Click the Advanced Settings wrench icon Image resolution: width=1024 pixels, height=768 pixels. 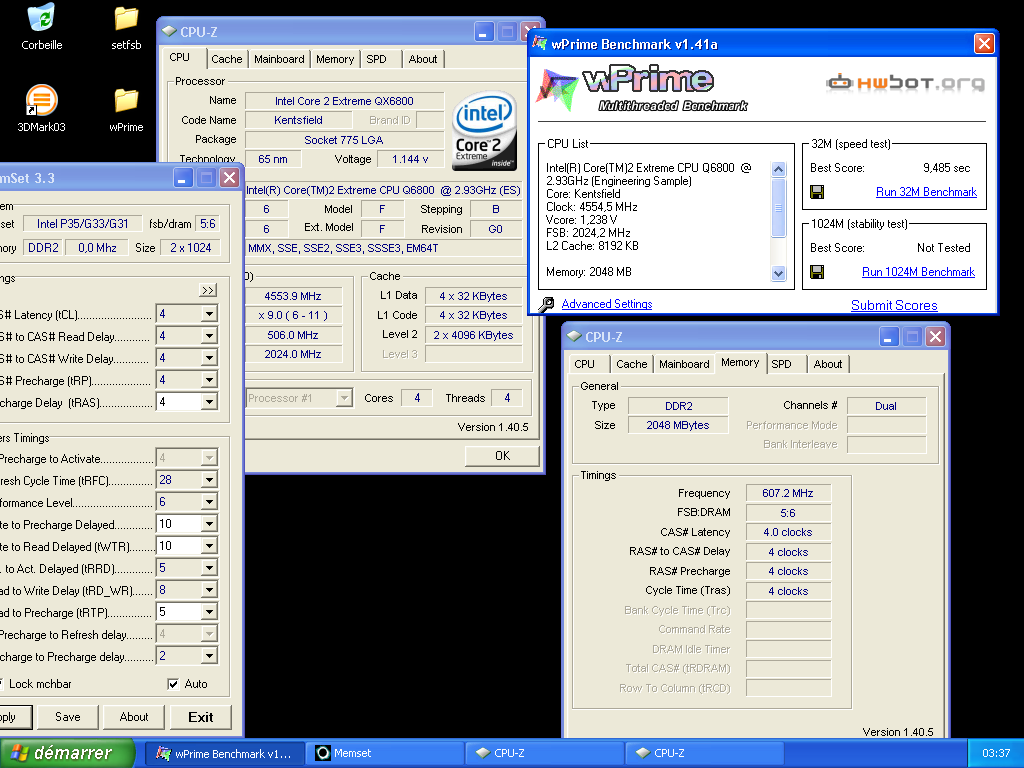[x=547, y=304]
